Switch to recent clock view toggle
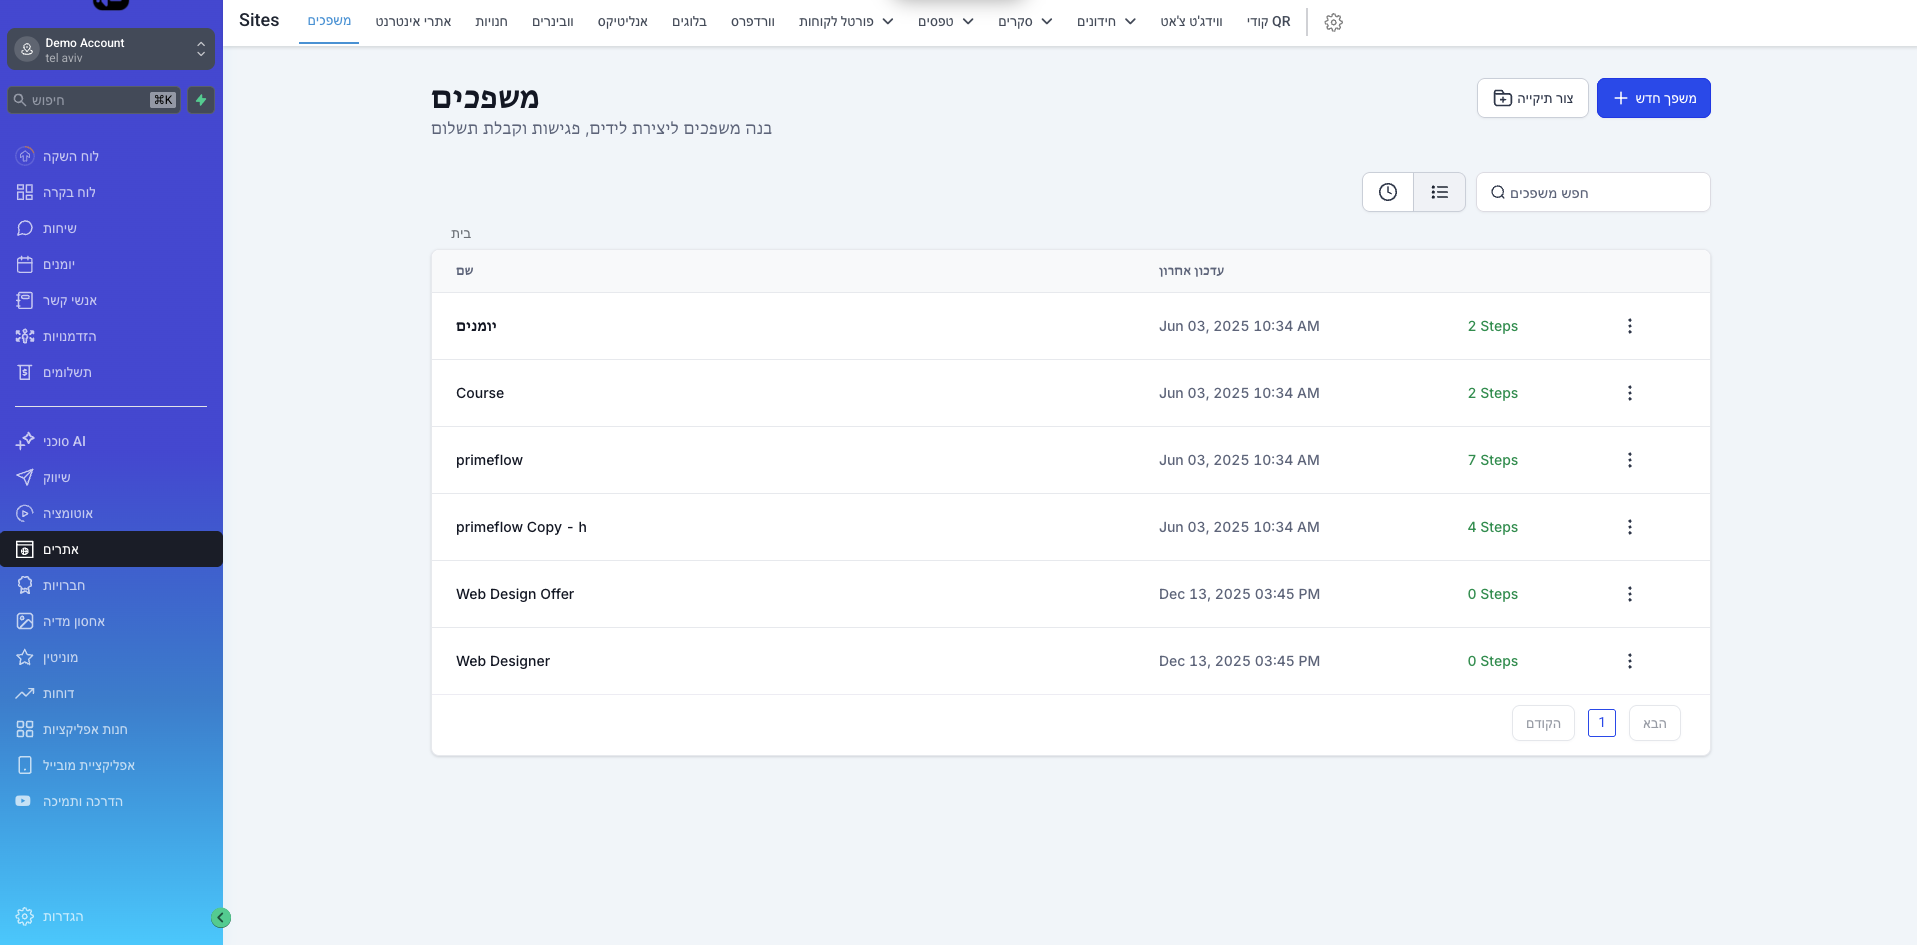The image size is (1917, 945). tap(1388, 192)
